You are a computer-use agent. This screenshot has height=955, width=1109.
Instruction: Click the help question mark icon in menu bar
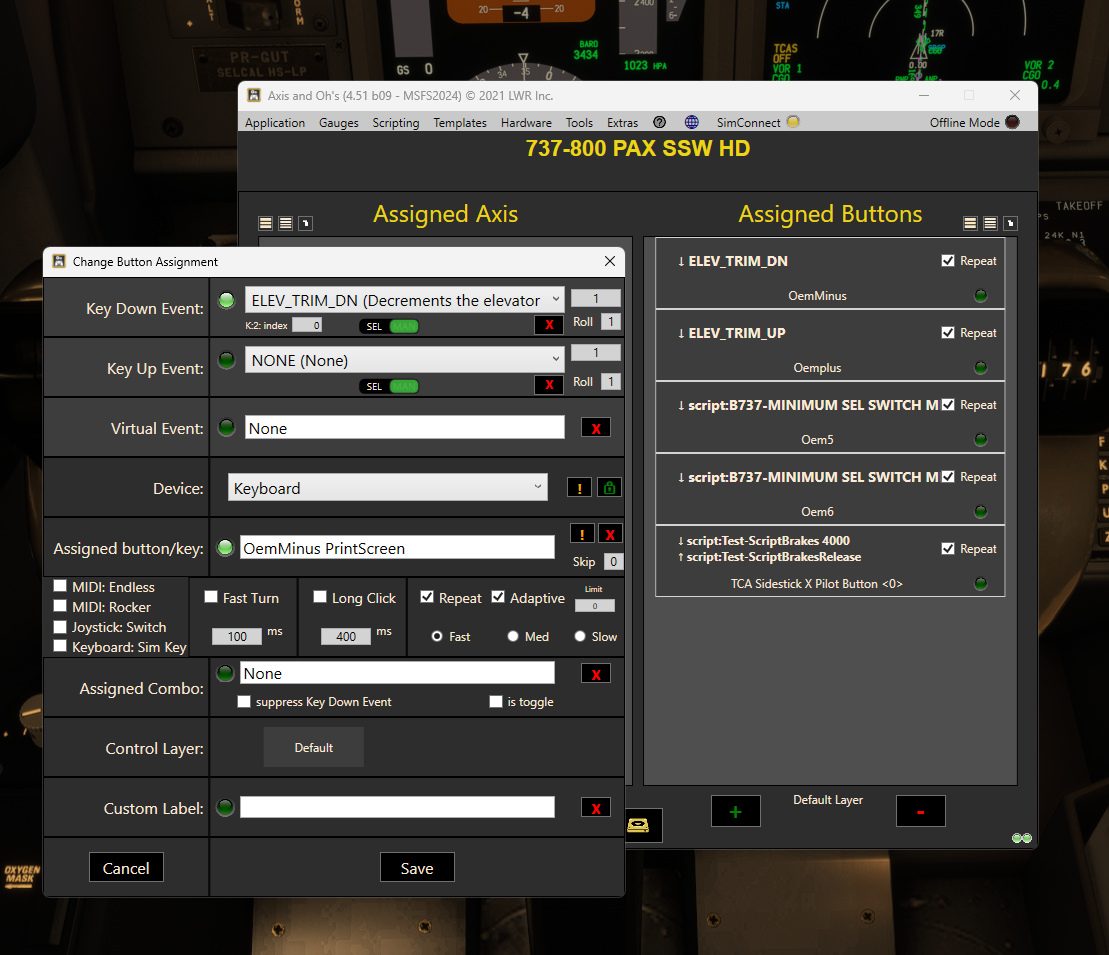click(x=659, y=122)
